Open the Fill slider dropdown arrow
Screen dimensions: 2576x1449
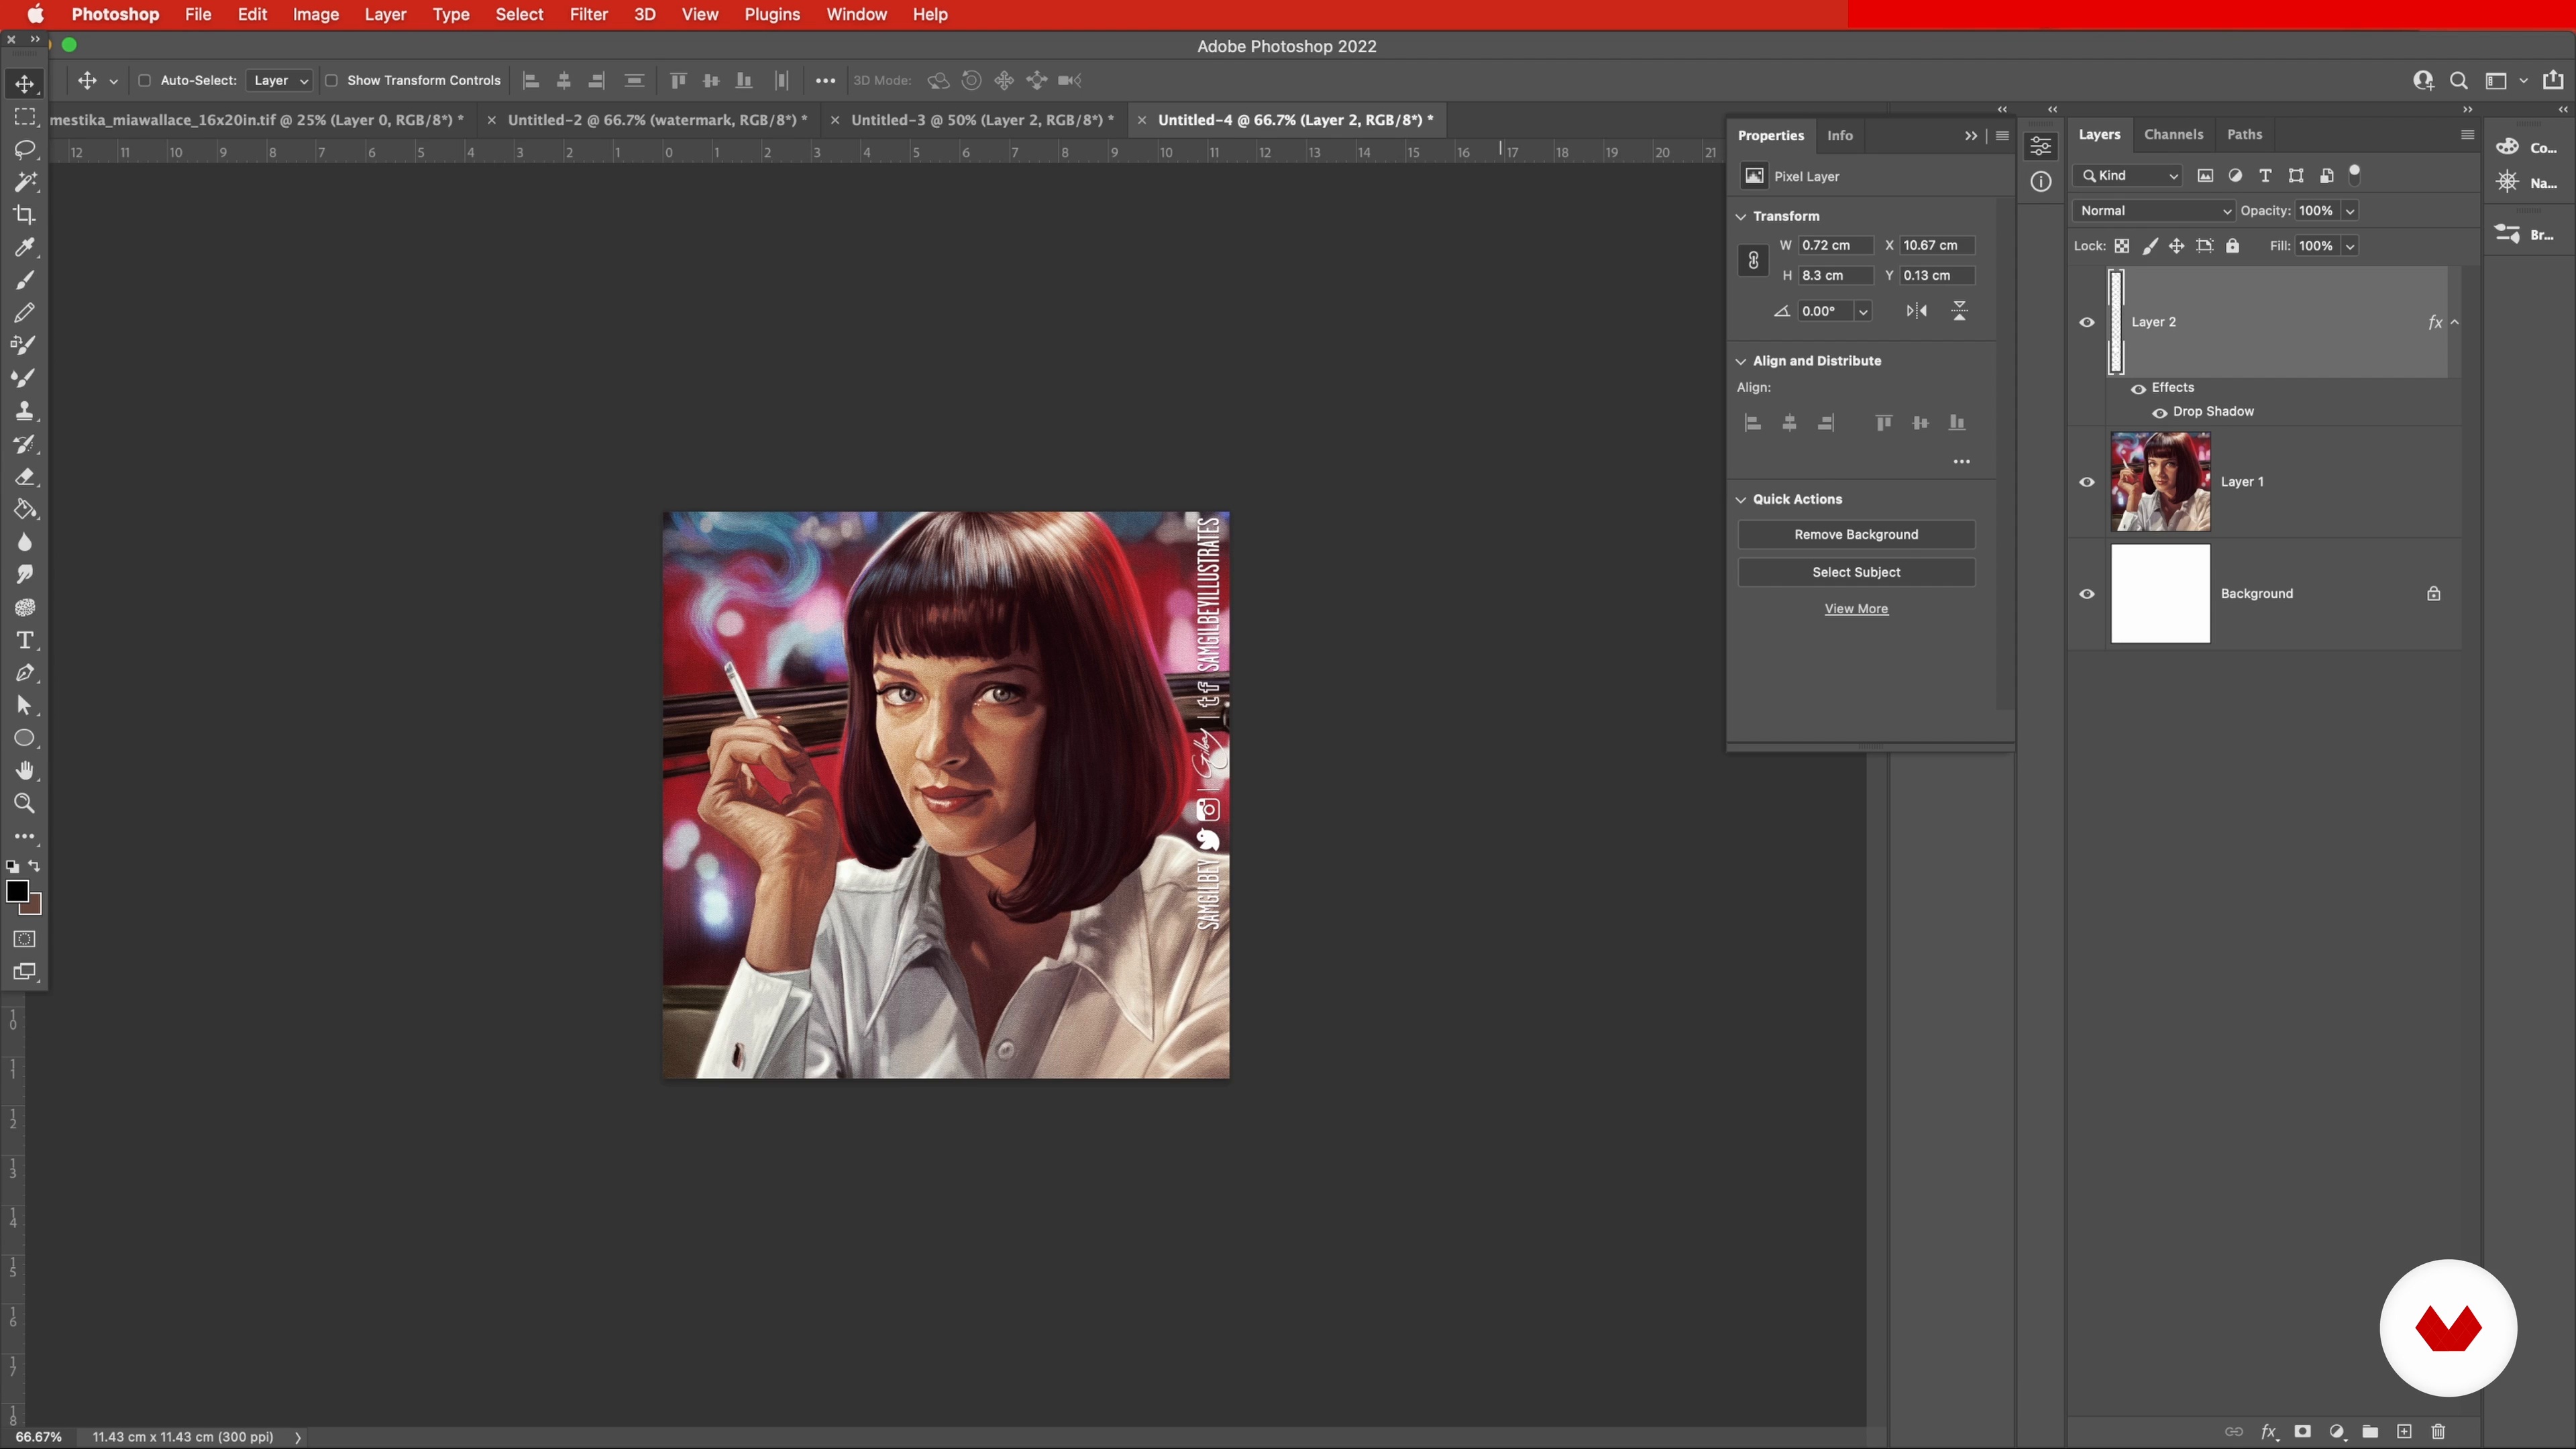(x=2350, y=246)
